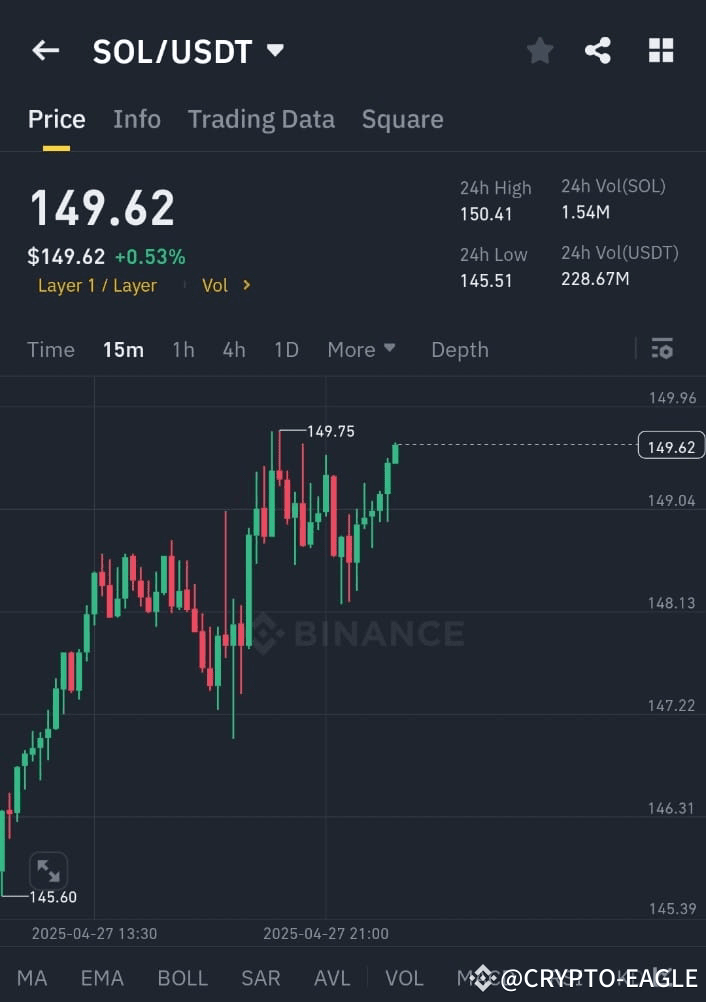Switch chart to 1D timeframe
Viewport: 706px width, 1002px height.
tap(286, 349)
